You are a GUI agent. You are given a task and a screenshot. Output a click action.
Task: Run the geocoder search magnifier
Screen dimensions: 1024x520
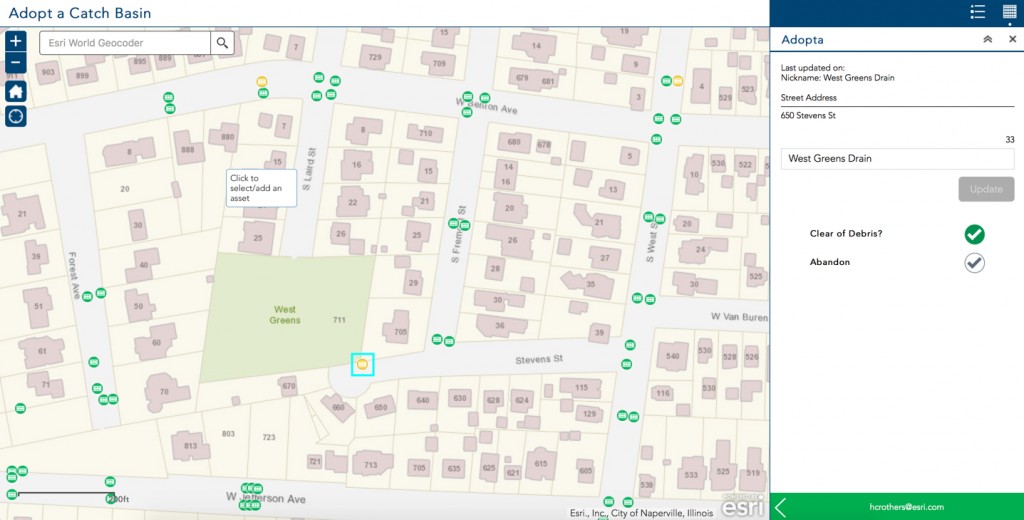(x=222, y=43)
